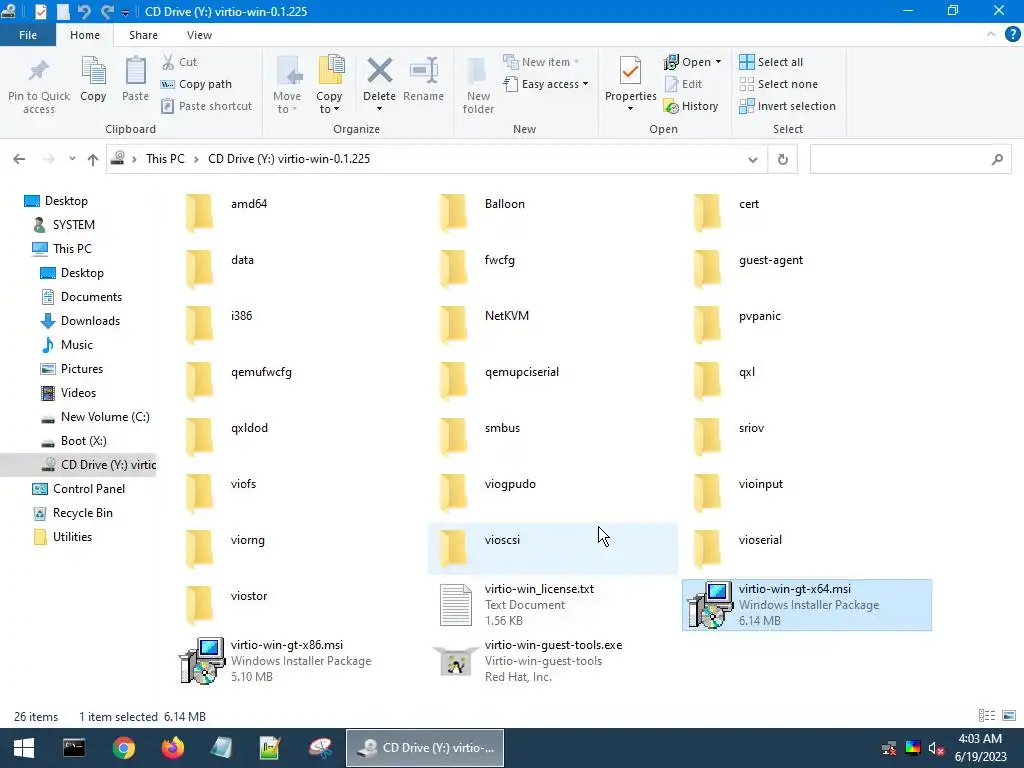1024x768 pixels.
Task: Click Select all in ribbon
Action: (771, 62)
